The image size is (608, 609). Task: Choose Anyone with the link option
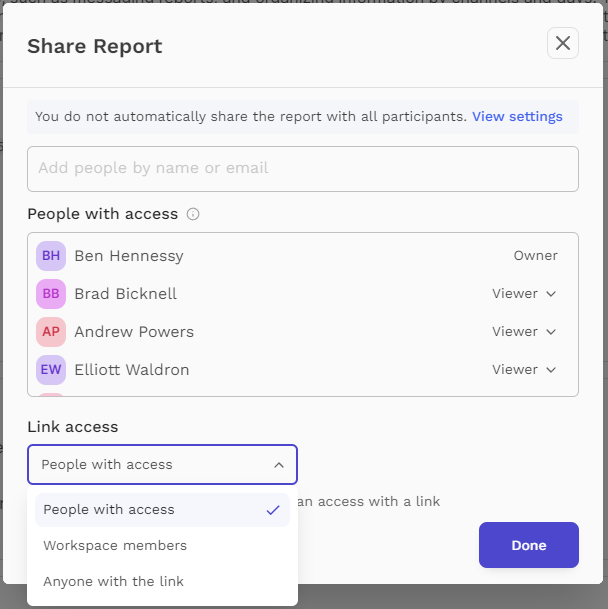pos(162,581)
